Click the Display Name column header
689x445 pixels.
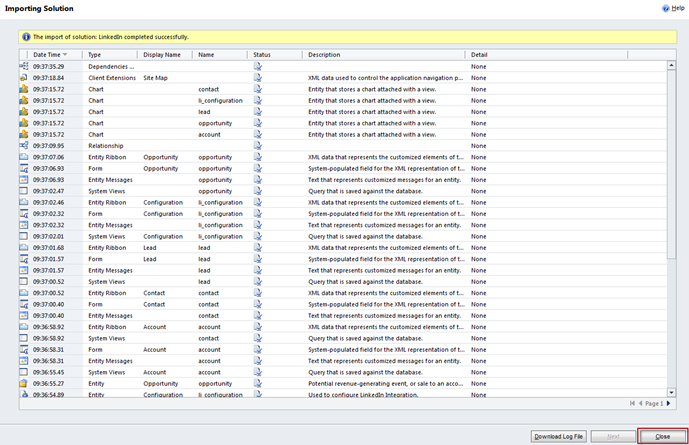[x=165, y=54]
